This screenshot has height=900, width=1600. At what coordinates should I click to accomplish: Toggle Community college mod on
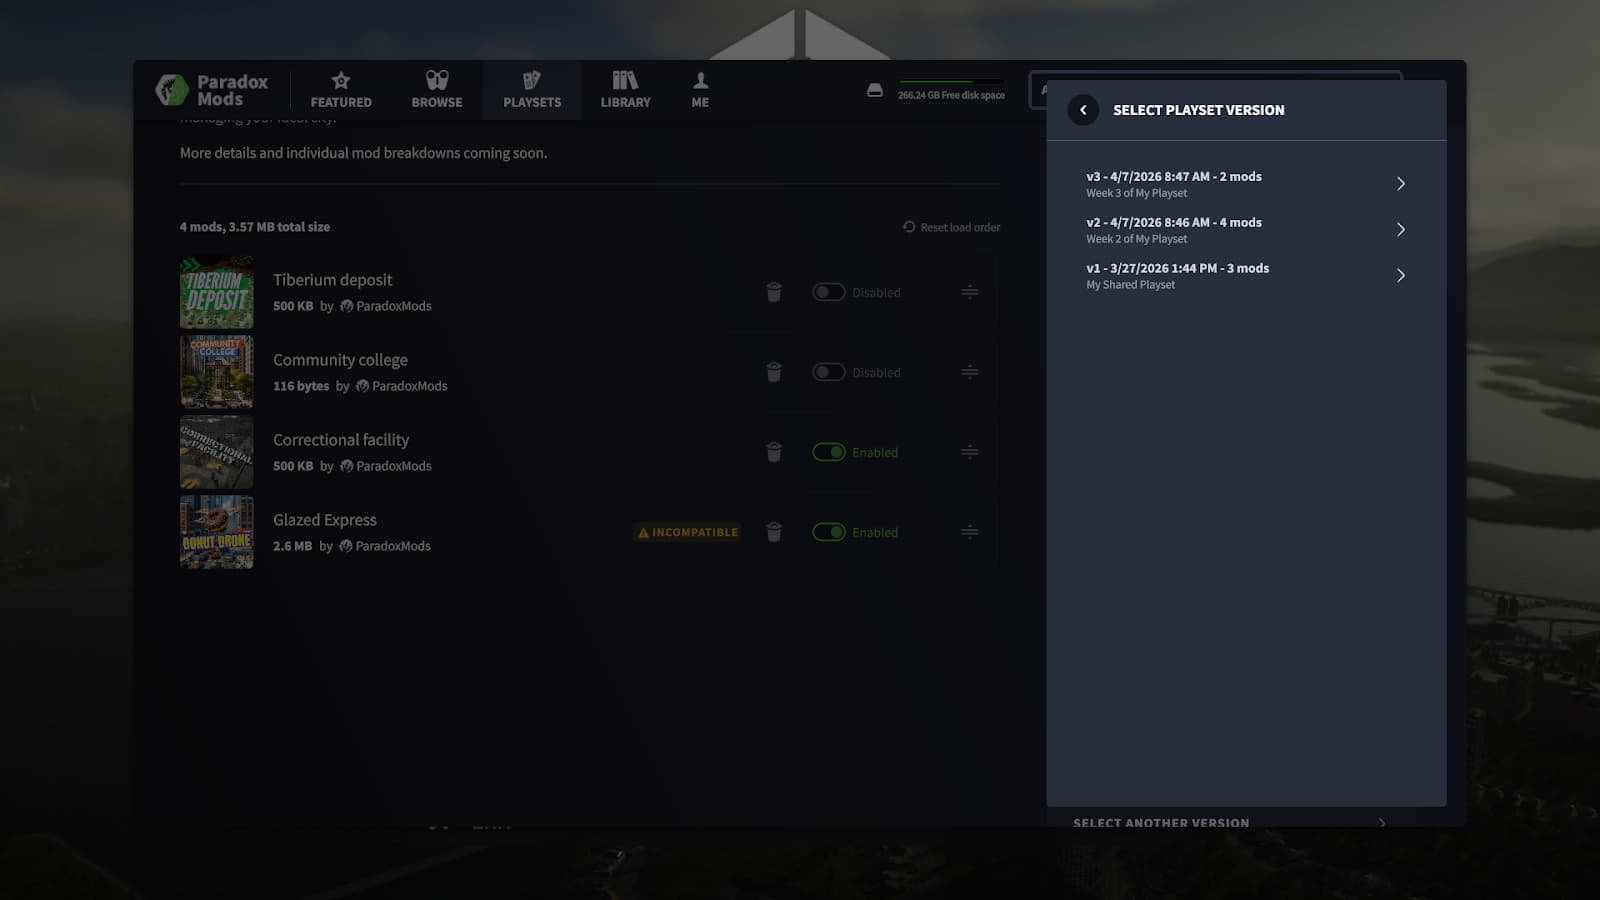828,372
